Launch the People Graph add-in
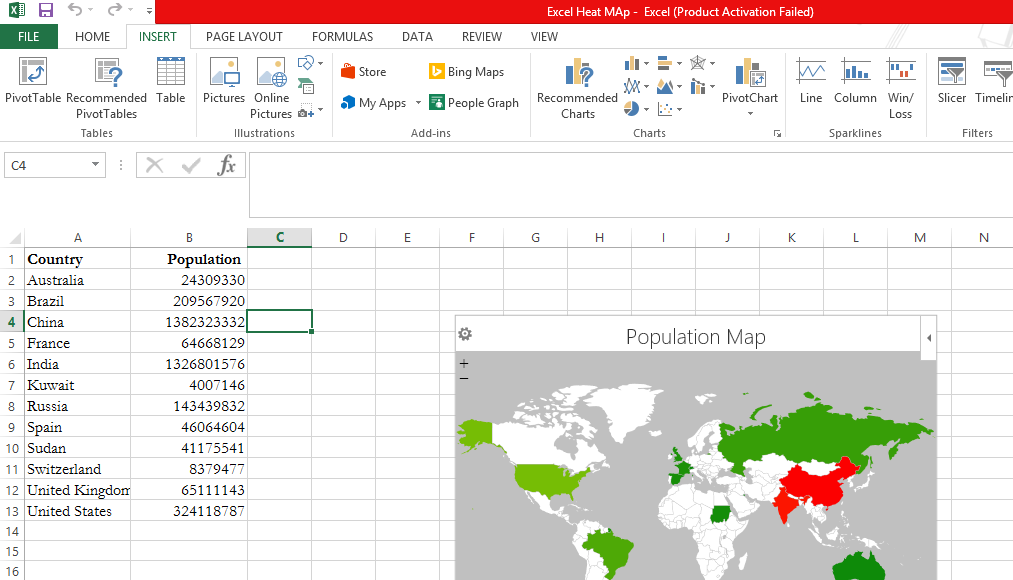Image resolution: width=1013 pixels, height=580 pixels. tap(474, 102)
